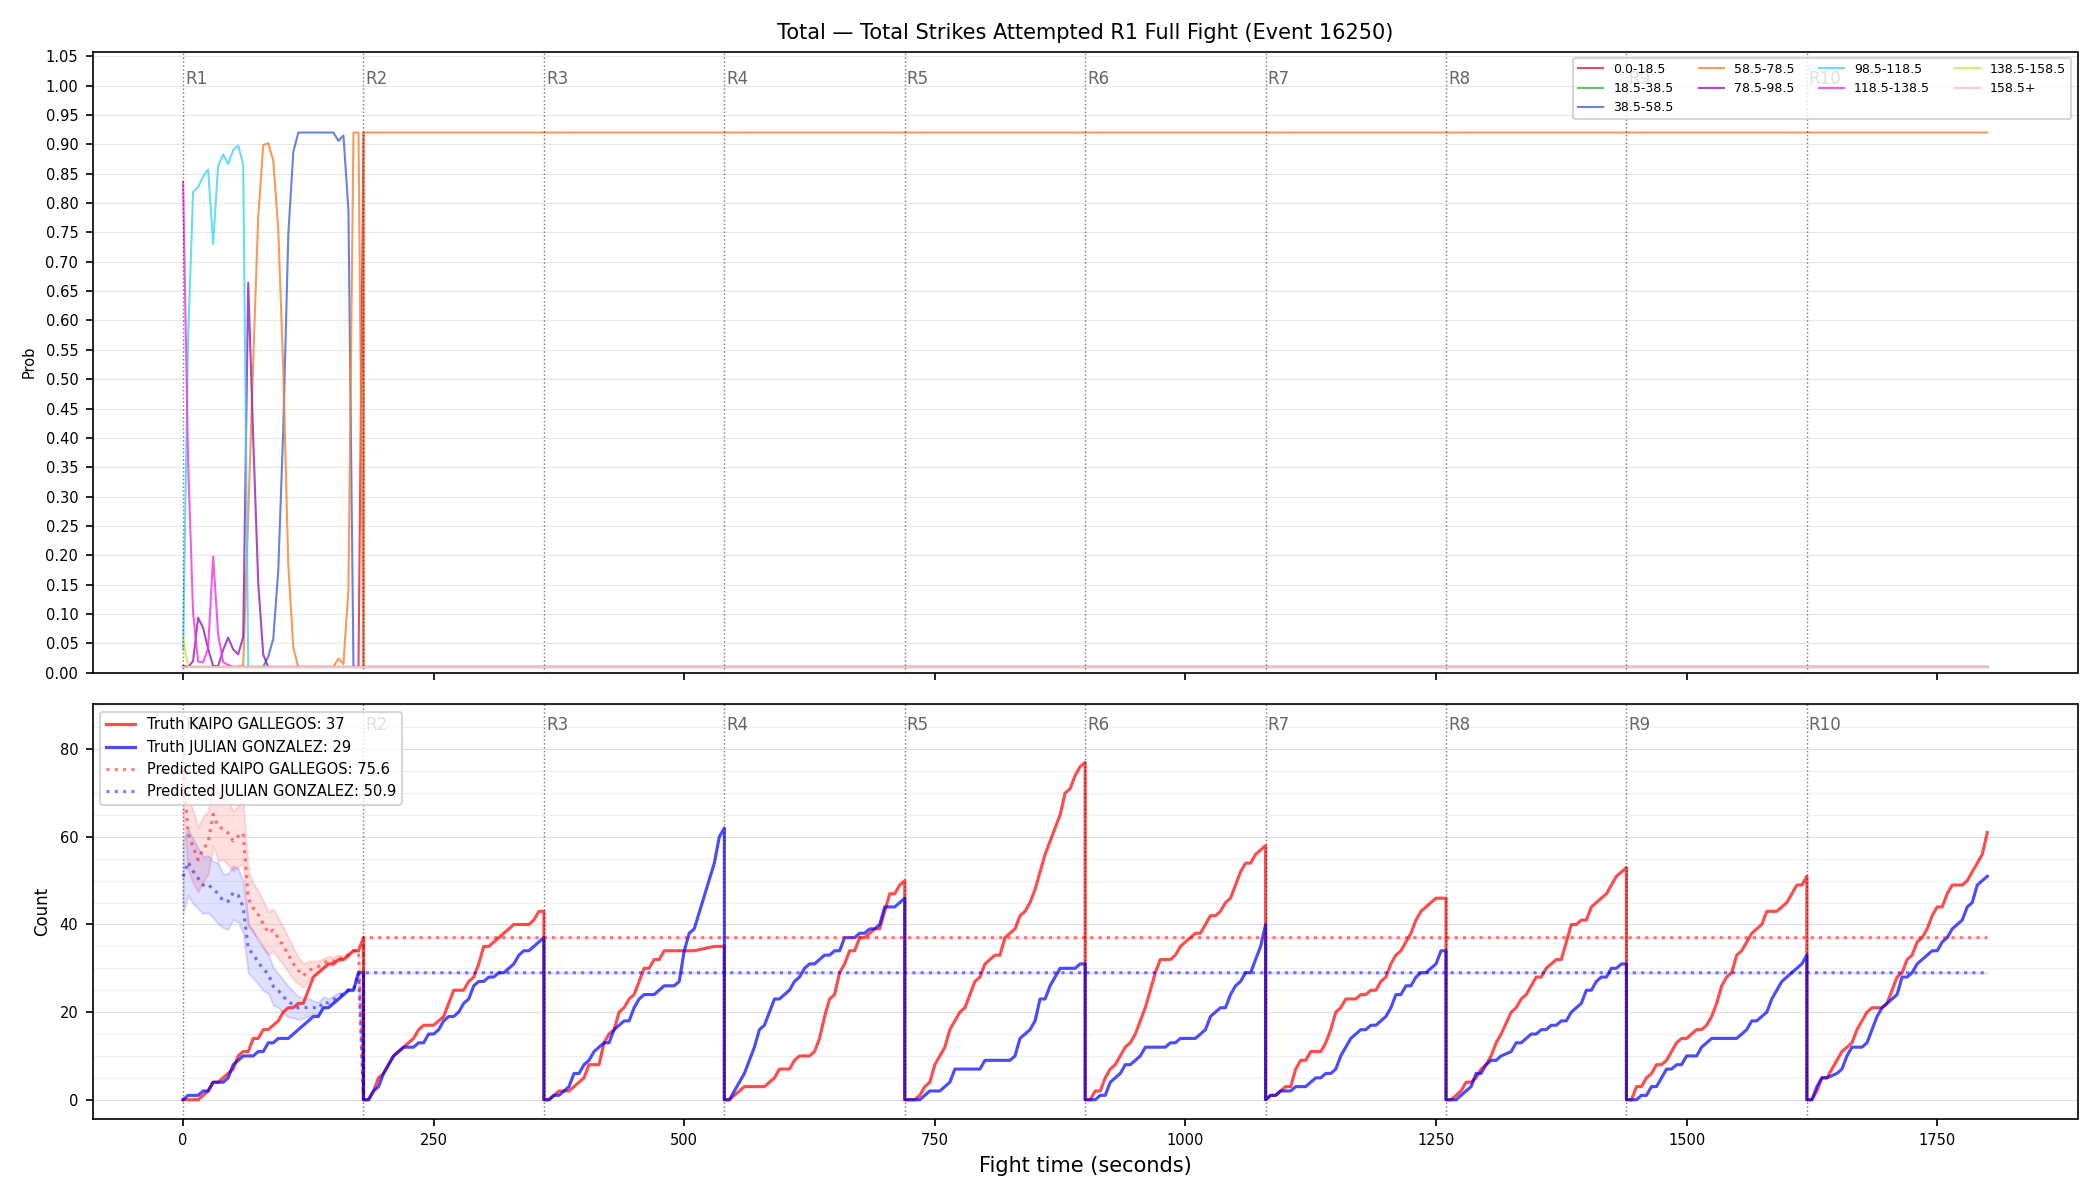This screenshot has width=2100, height=1200.
Task: Click the cyan line sample beside '98.5-118.5'
Action: pos(1832,69)
